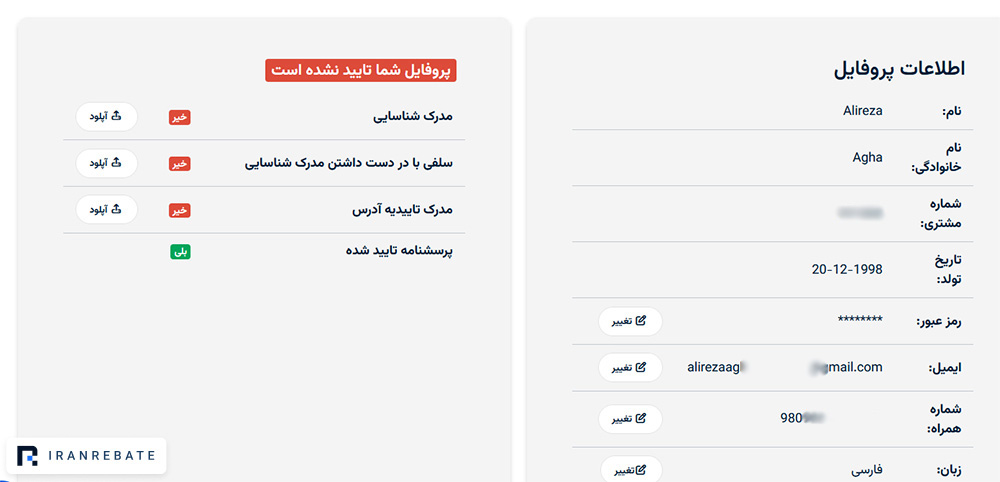Click edit pencil icon beside mobile number row
Viewport: 1000px width, 482px height.
(x=641, y=419)
